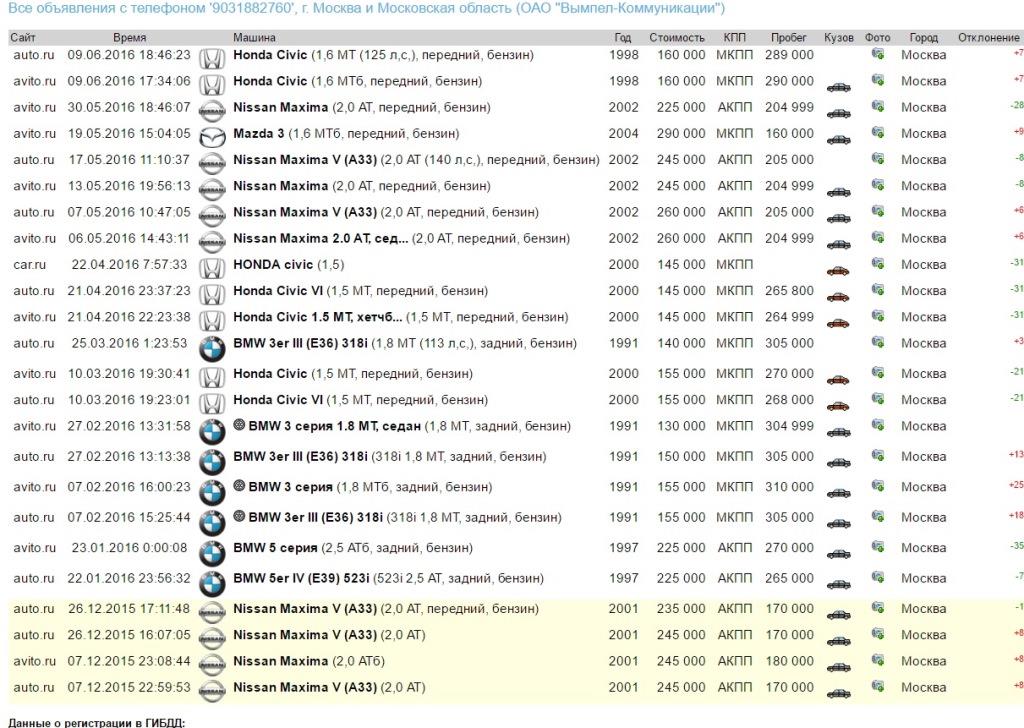Image resolution: width=1024 pixels, height=728 pixels.
Task: Sort by 'Год' column header
Action: point(623,38)
